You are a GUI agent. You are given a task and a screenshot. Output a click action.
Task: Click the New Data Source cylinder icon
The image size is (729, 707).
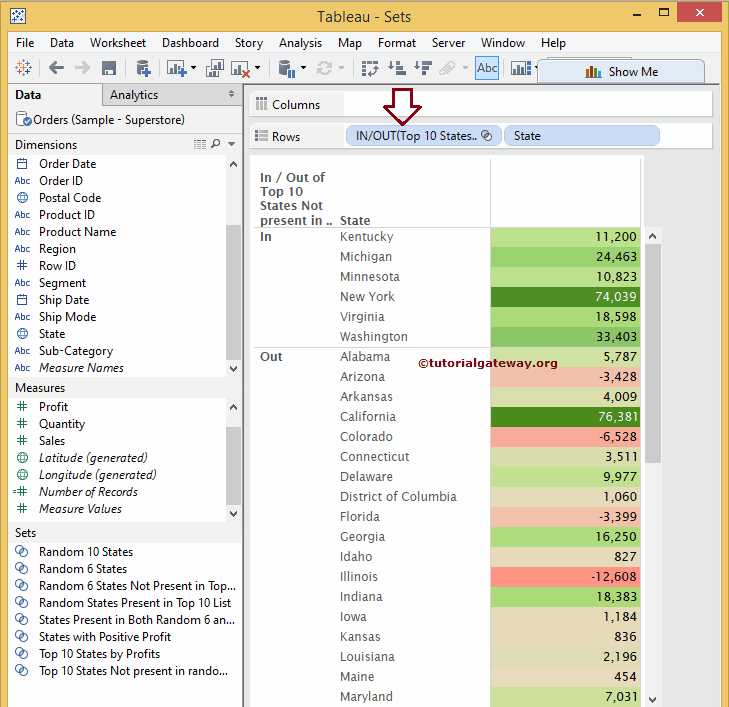[x=143, y=68]
